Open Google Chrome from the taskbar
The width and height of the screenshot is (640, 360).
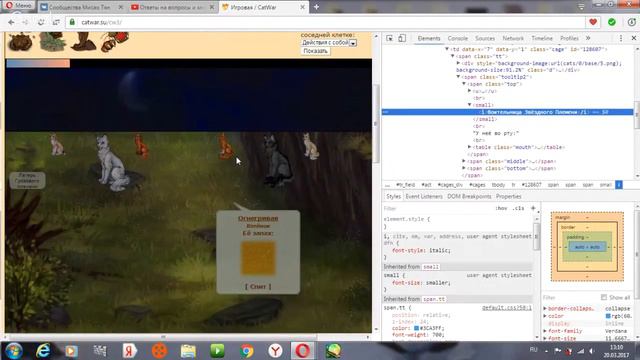coord(247,351)
